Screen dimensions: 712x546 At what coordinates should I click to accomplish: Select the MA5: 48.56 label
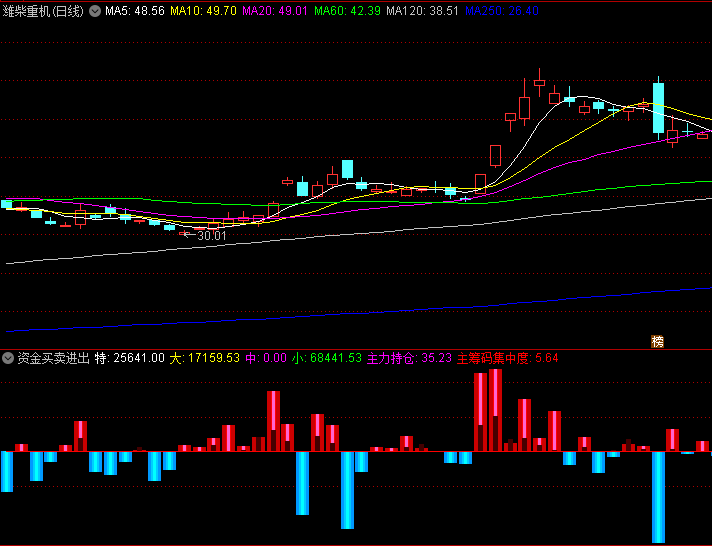135,11
